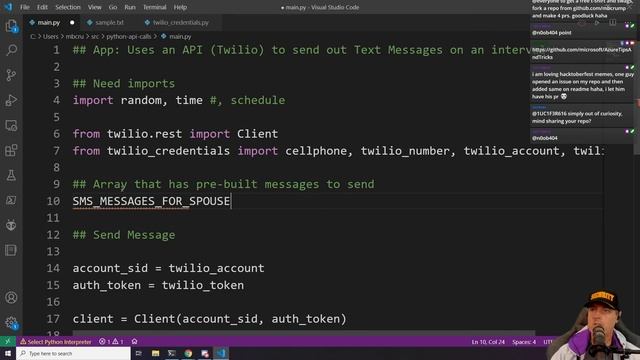Click the errors and warnings status counter
Viewport: 640px width, 360px height.
point(111,342)
